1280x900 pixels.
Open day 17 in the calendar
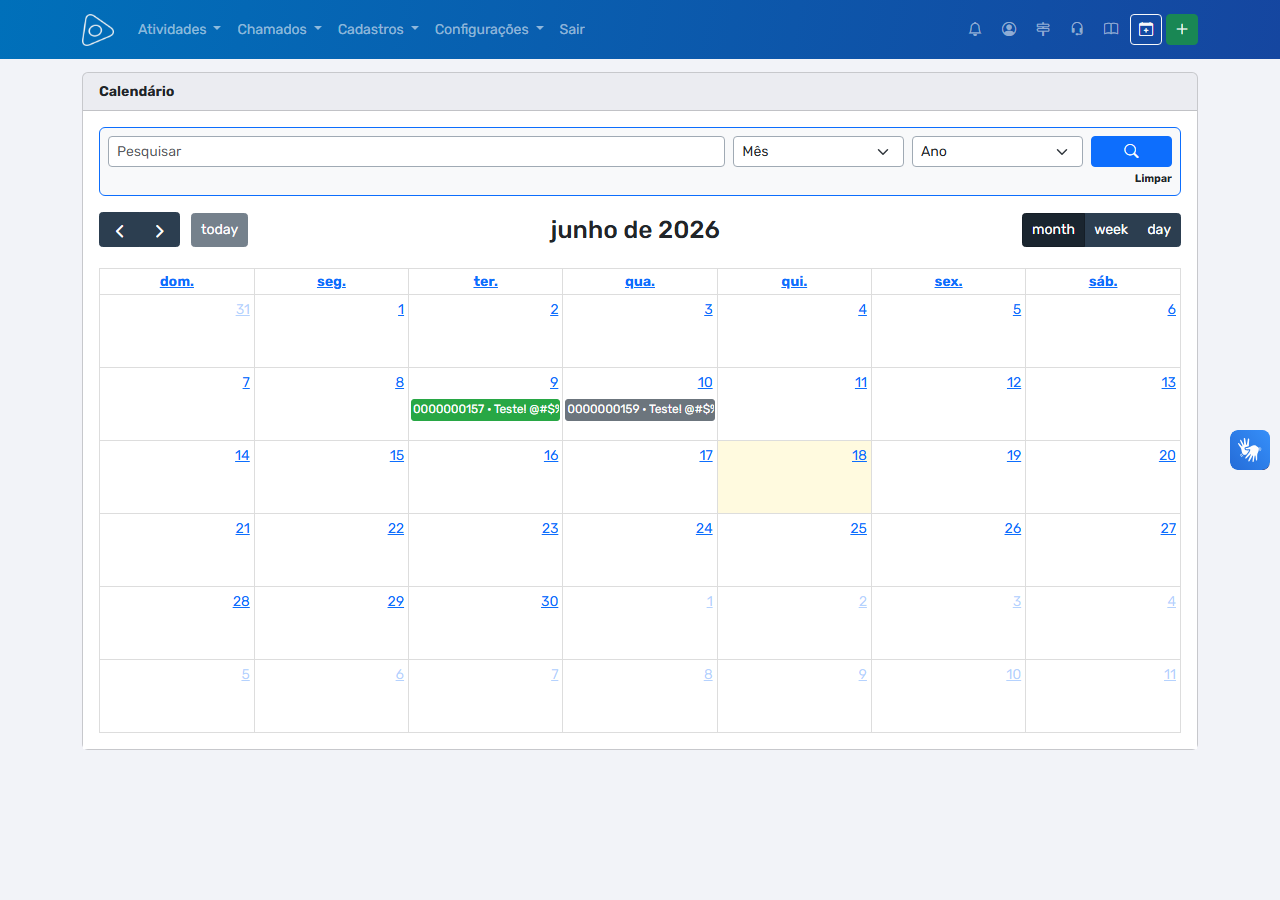tap(706, 456)
